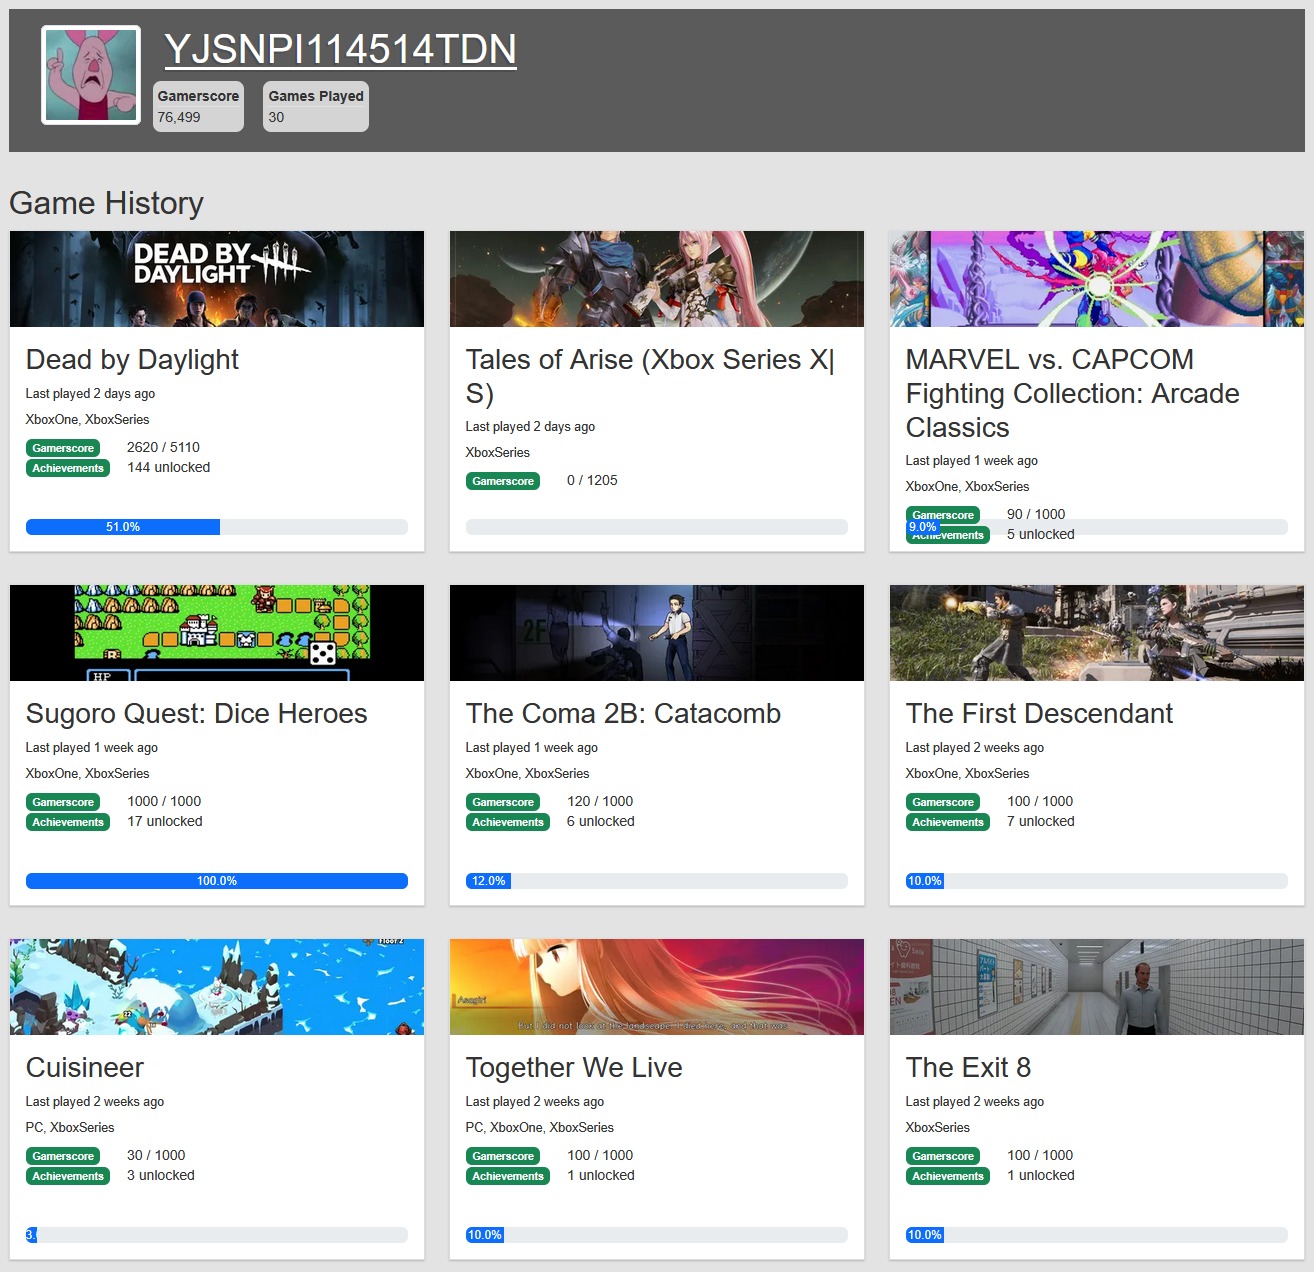1314x1272 pixels.
Task: Click Dead by Daylight's Gamerscore badge
Action: (x=63, y=448)
